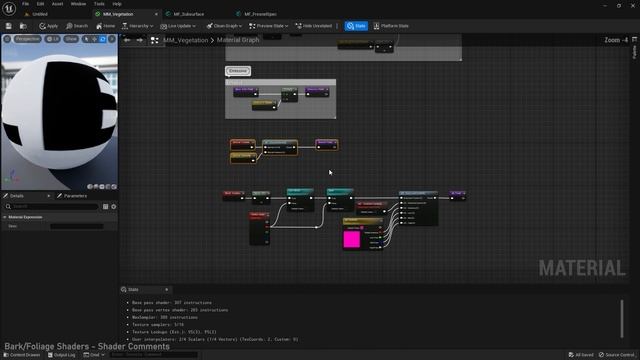Image resolution: width=640 pixels, height=360 pixels.
Task: Close the Stats panel tab
Action: tap(167, 290)
